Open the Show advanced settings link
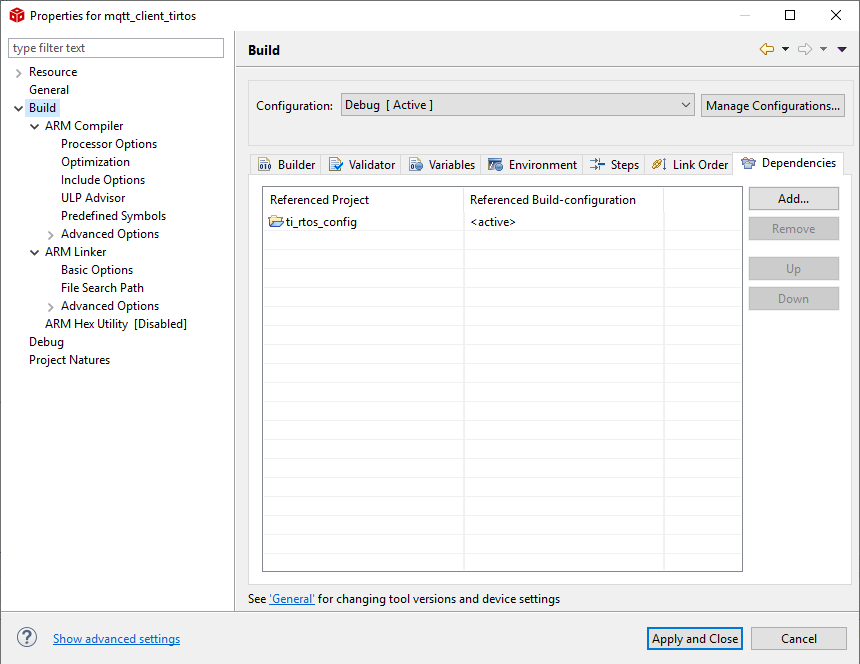Screen dimensions: 860x664 pyautogui.click(x=116, y=639)
